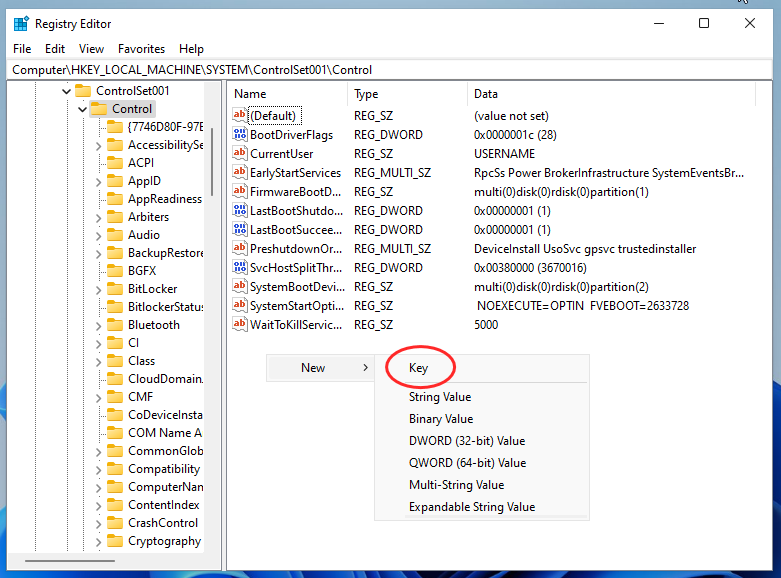
Task: Choose Binary Value in New submenu
Action: [482, 419]
